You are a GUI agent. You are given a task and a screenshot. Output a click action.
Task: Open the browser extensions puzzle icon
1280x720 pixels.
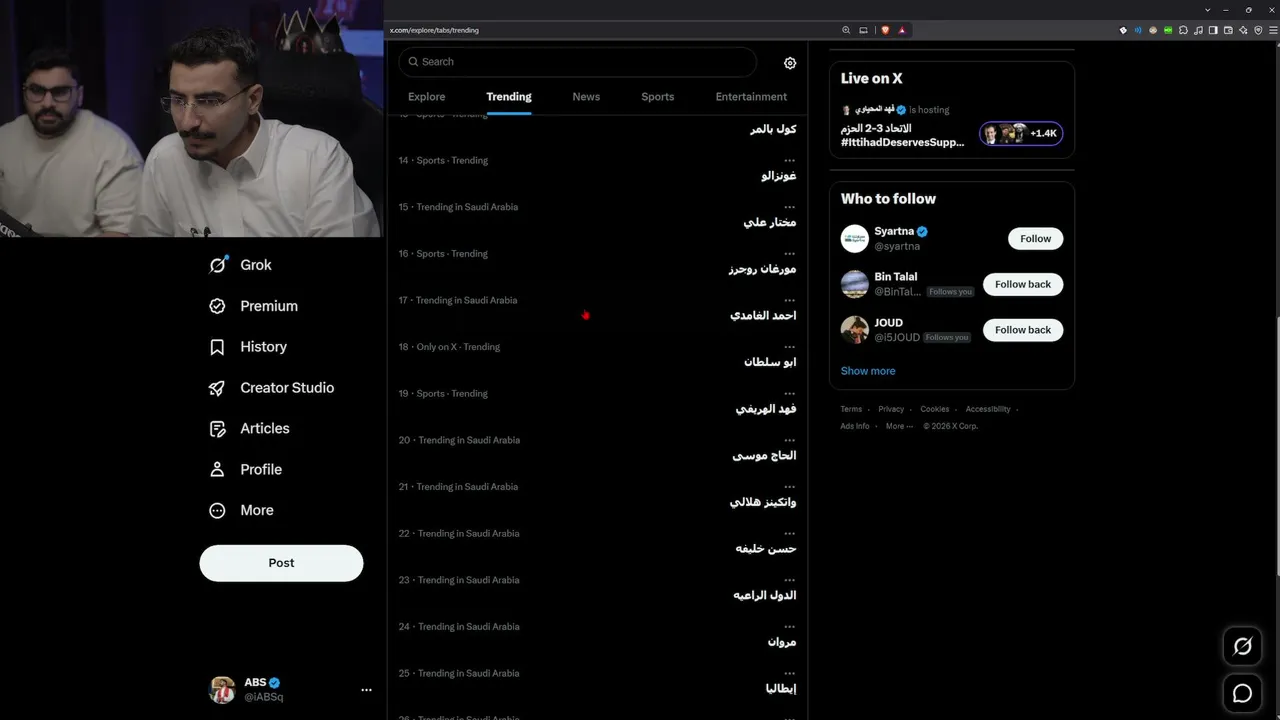coord(1184,31)
